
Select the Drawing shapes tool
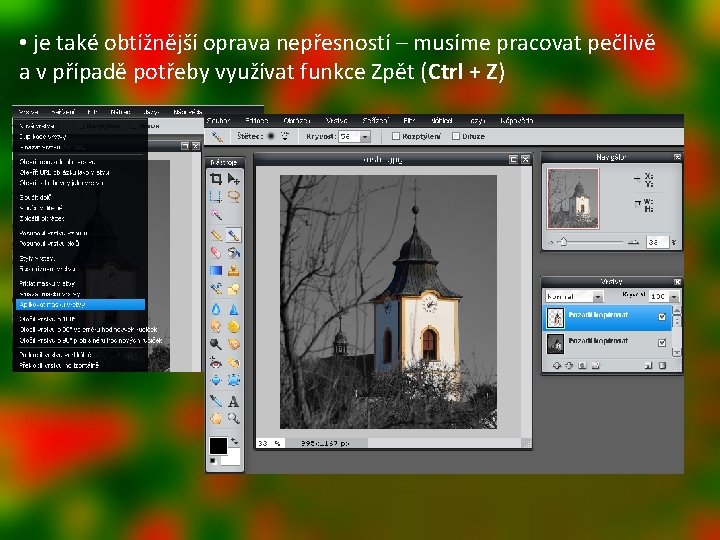[x=234, y=289]
